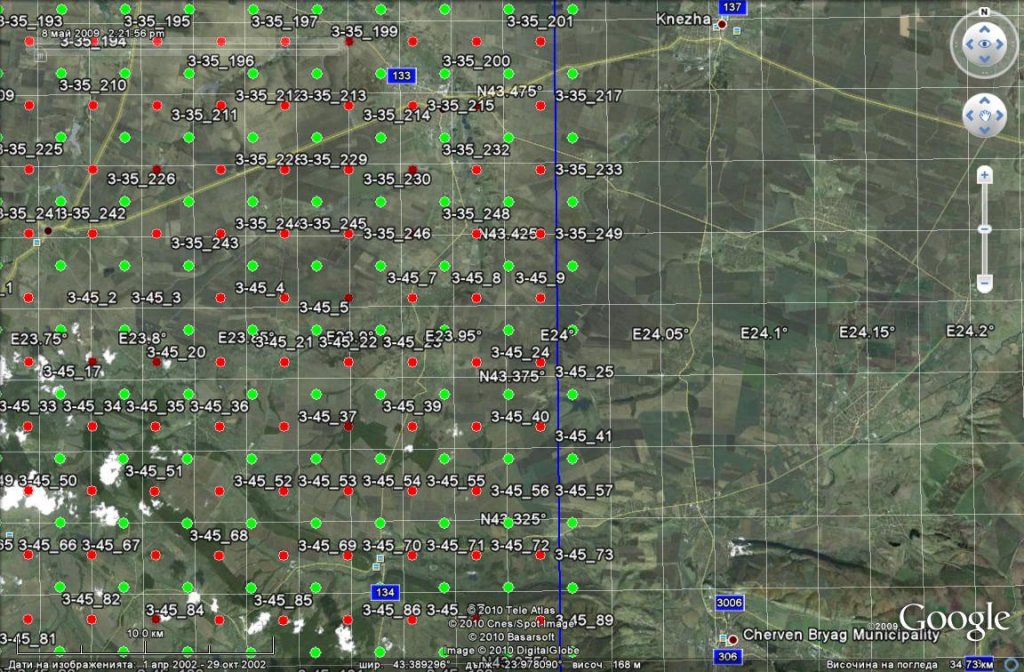
Task: Click the N north indicator on compass
Action: (x=984, y=12)
